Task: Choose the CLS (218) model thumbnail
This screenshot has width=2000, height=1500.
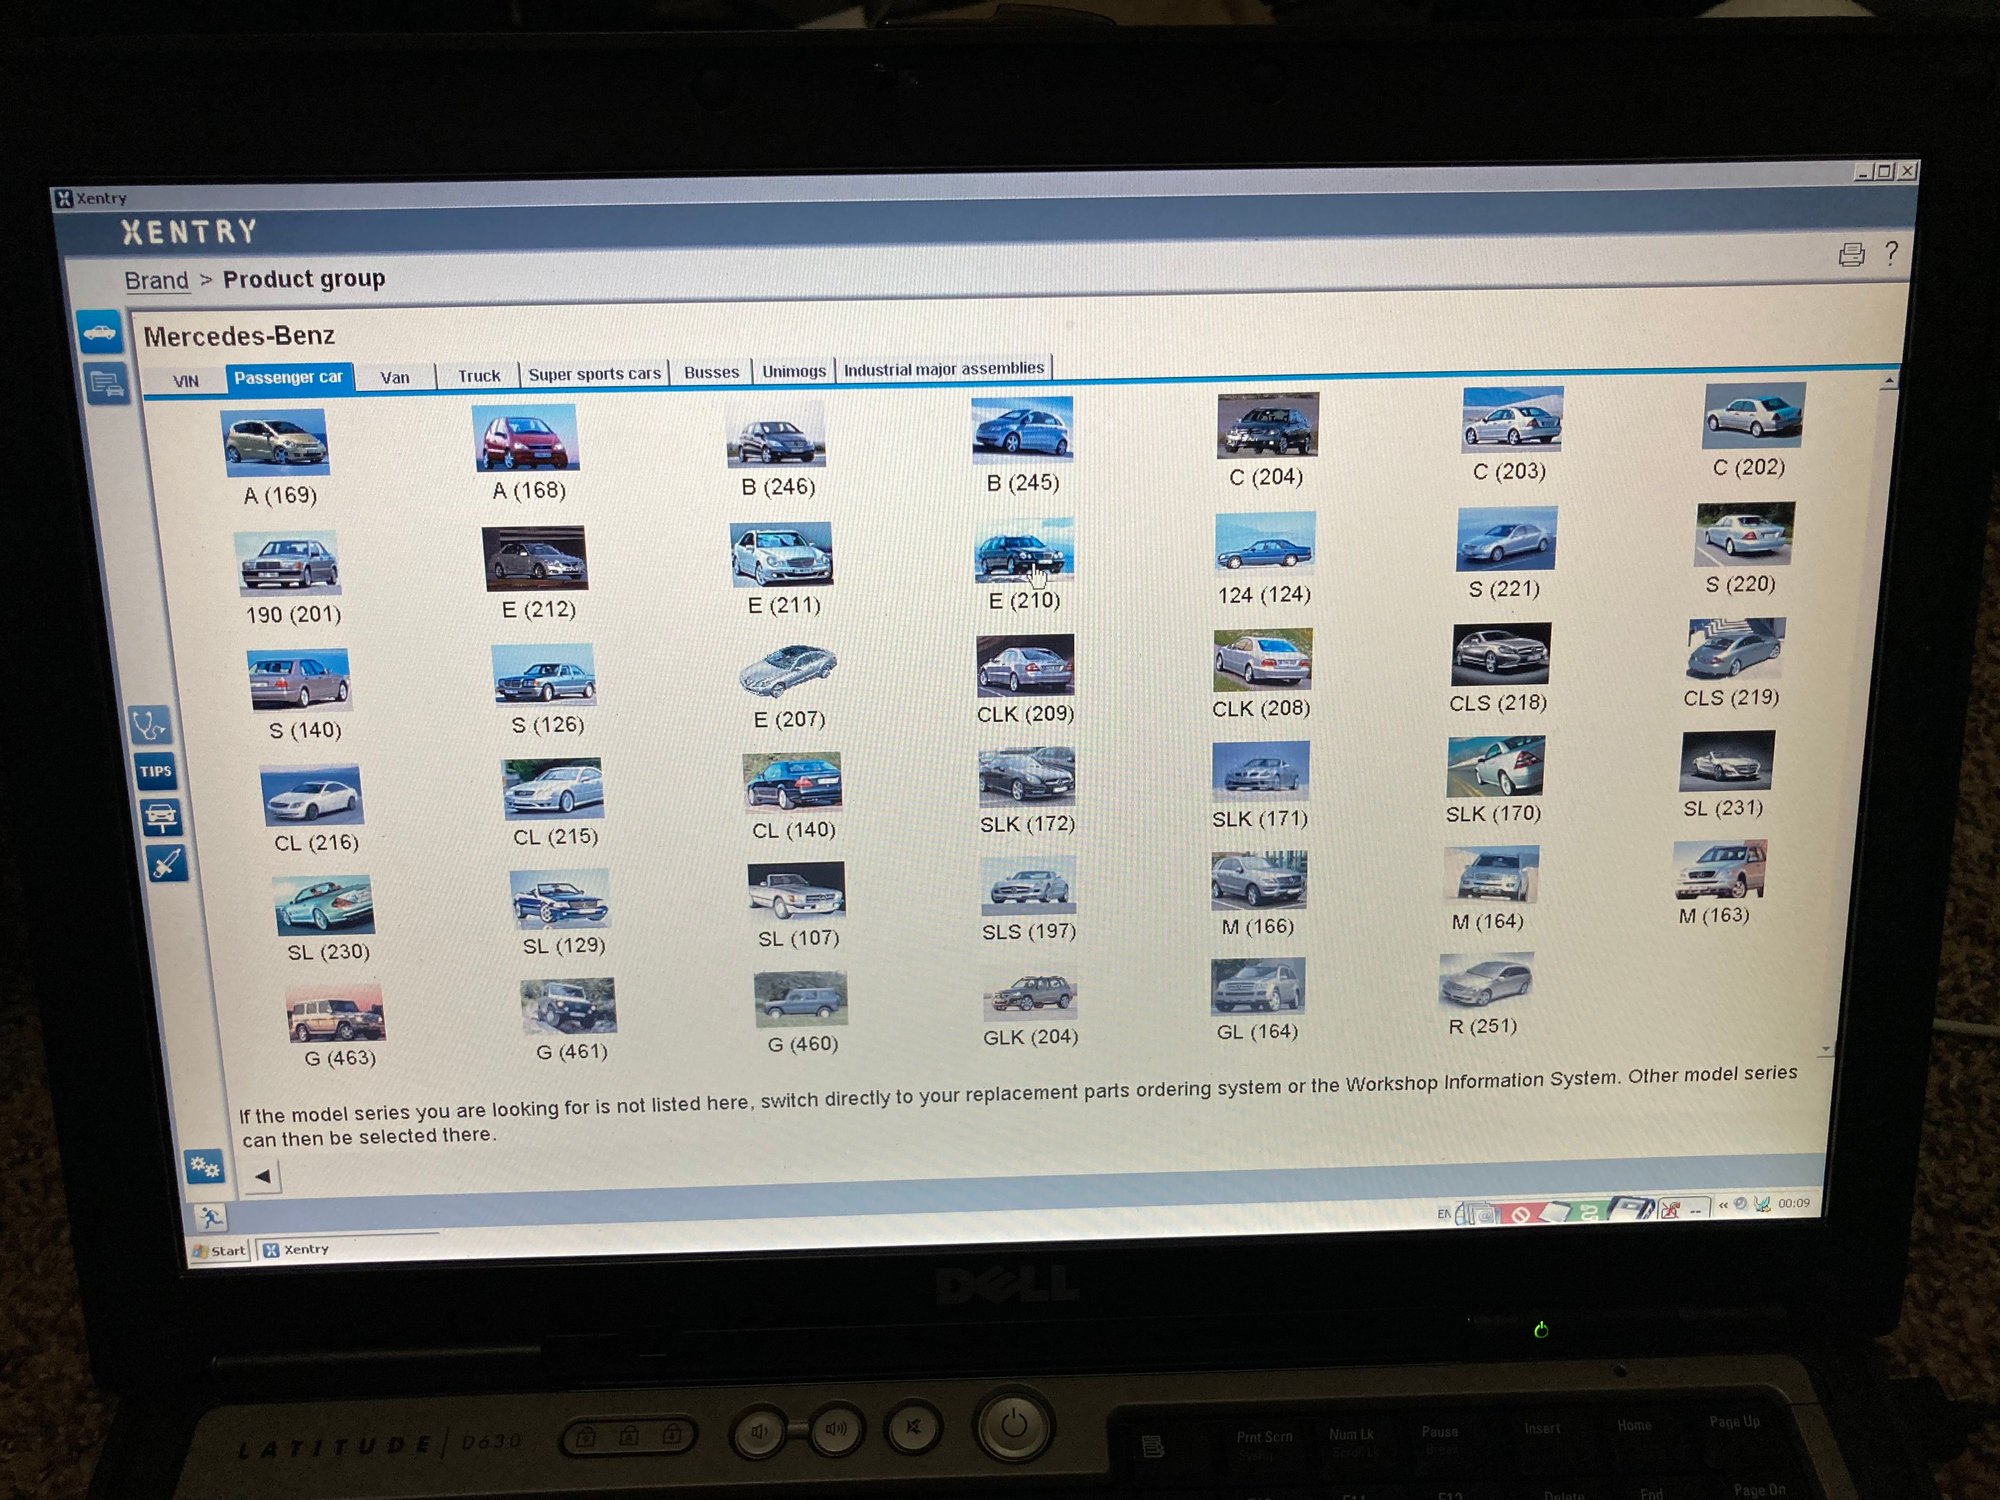Action: pos(1500,654)
